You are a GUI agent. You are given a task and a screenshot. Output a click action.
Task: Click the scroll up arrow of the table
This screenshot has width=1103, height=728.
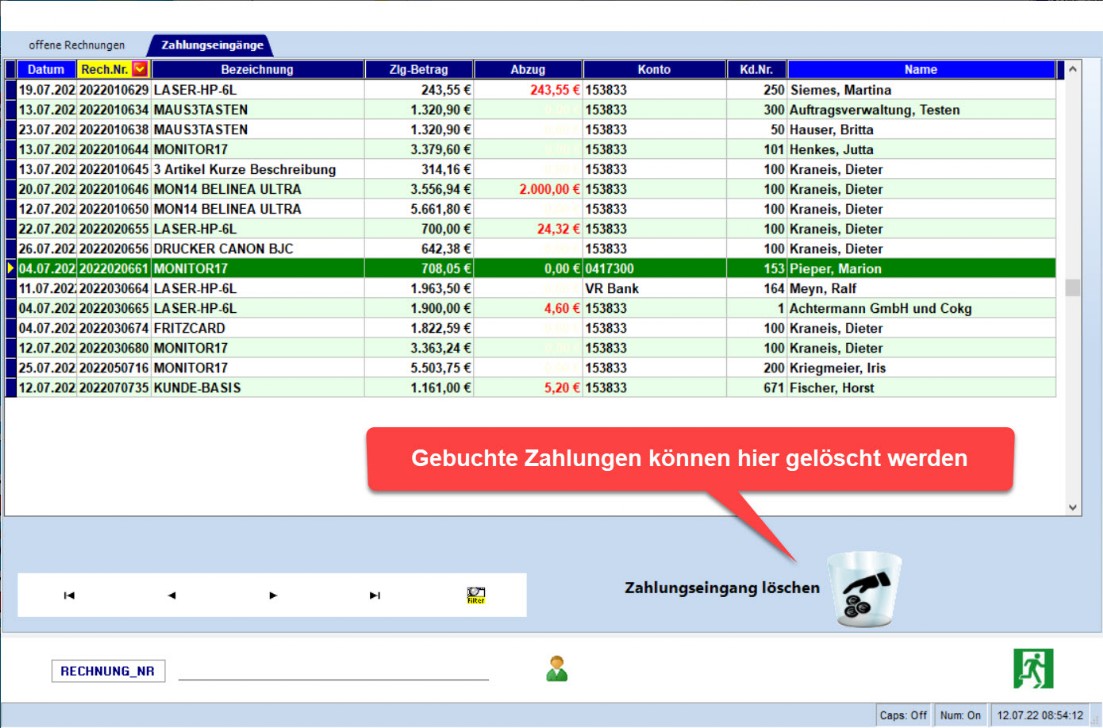(x=1073, y=70)
